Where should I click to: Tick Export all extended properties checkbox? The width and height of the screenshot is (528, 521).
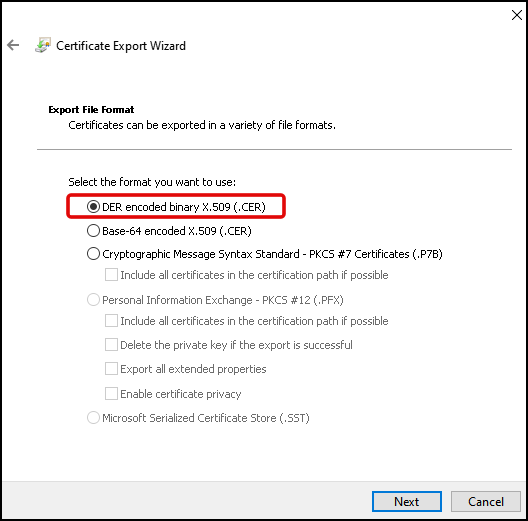click(111, 369)
